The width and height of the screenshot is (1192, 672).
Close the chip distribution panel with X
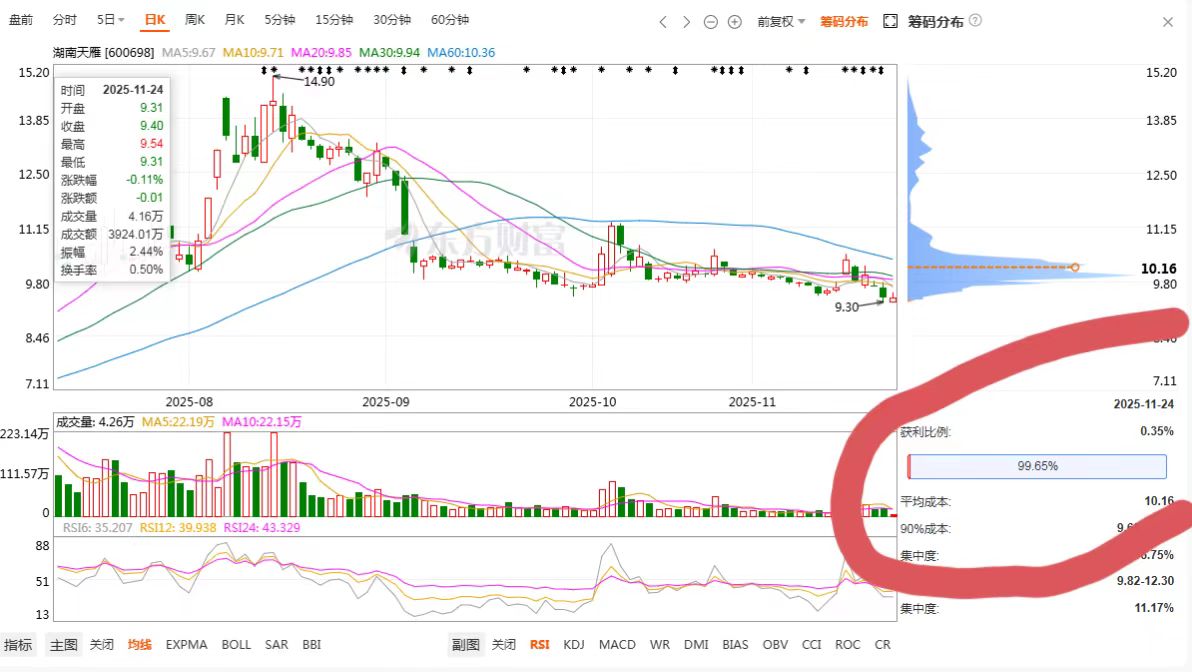[x=1168, y=22]
